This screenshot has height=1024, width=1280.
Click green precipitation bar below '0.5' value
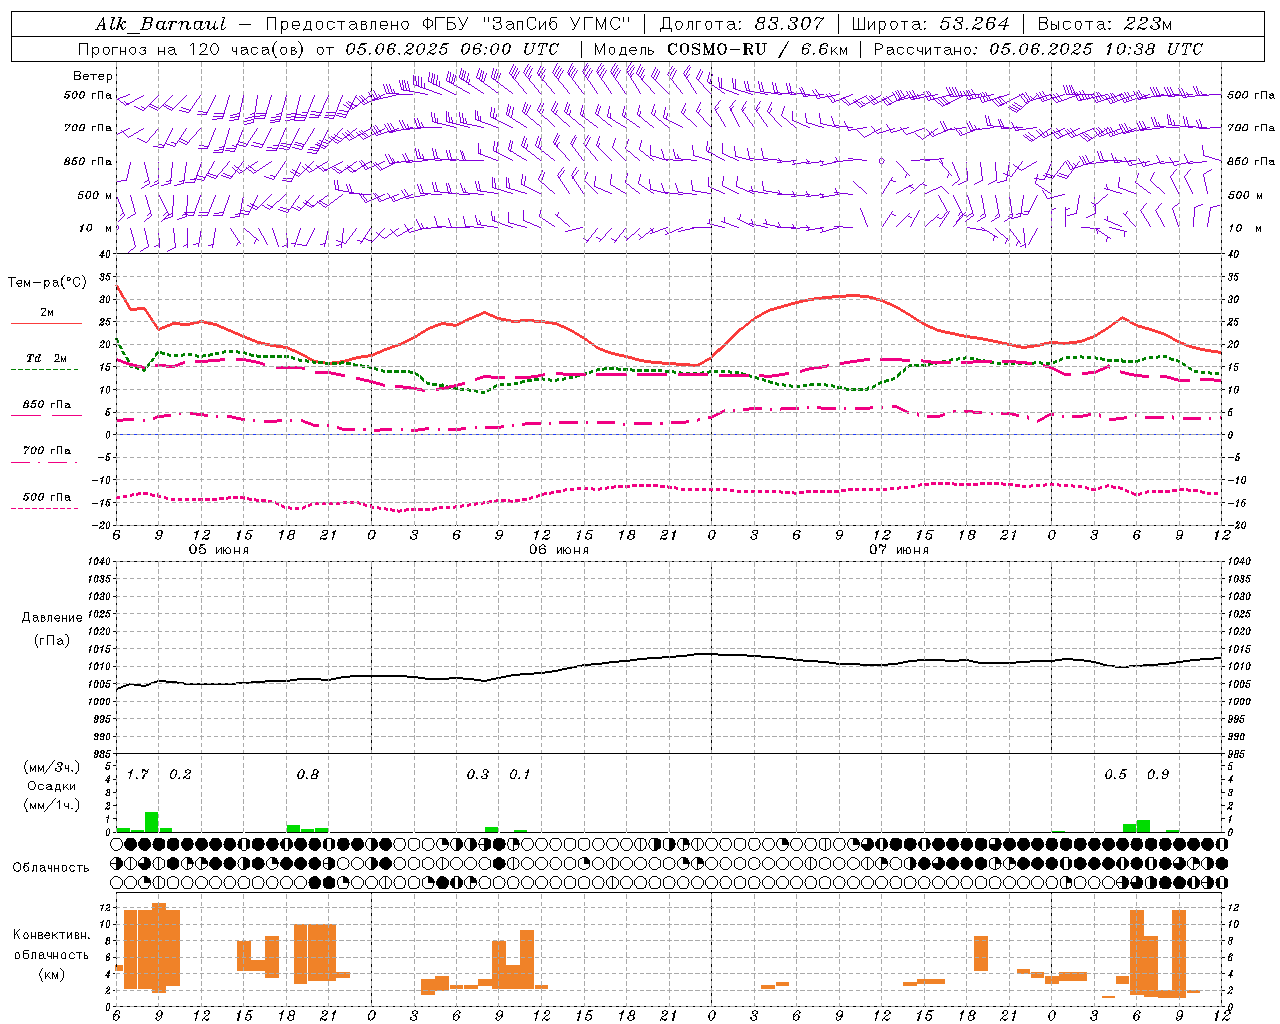pyautogui.click(x=1129, y=828)
